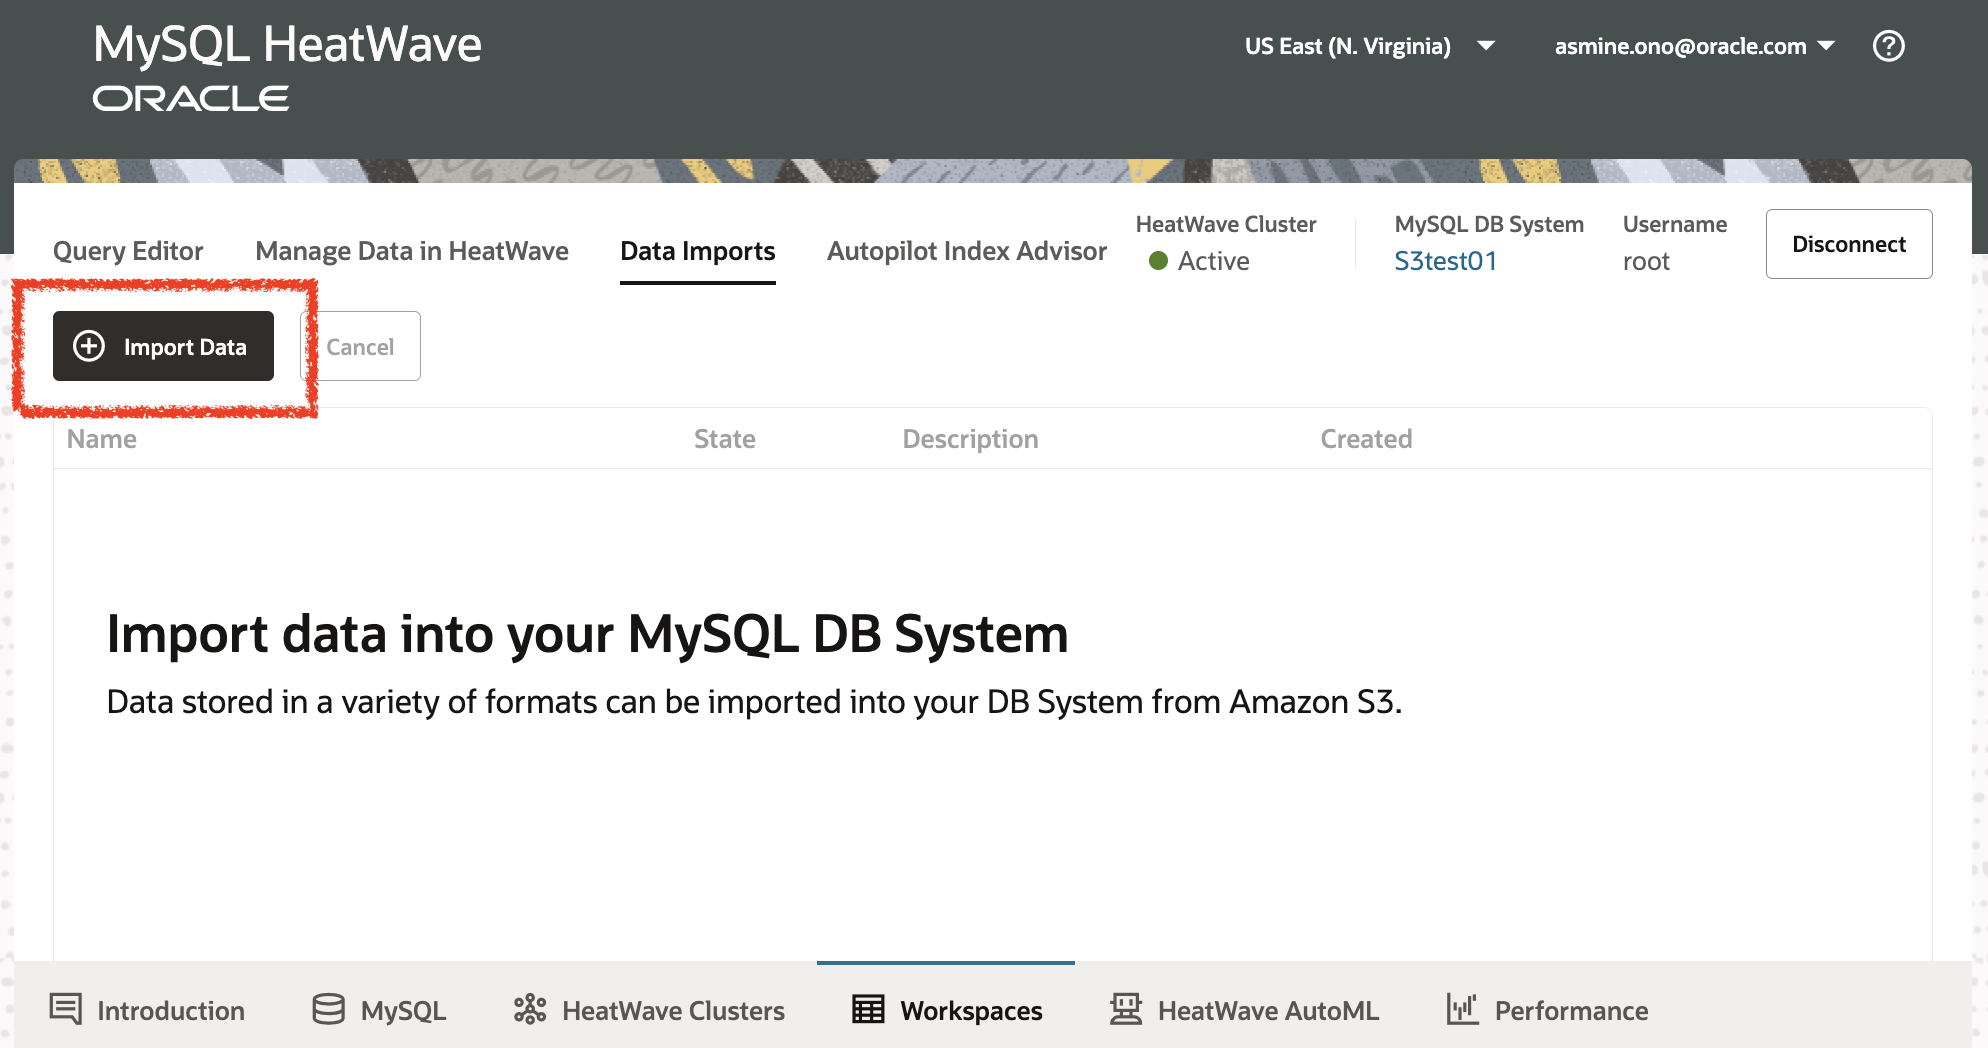Image resolution: width=1988 pixels, height=1048 pixels.
Task: Select the Autopilot Index Advisor tab
Action: pyautogui.click(x=967, y=251)
